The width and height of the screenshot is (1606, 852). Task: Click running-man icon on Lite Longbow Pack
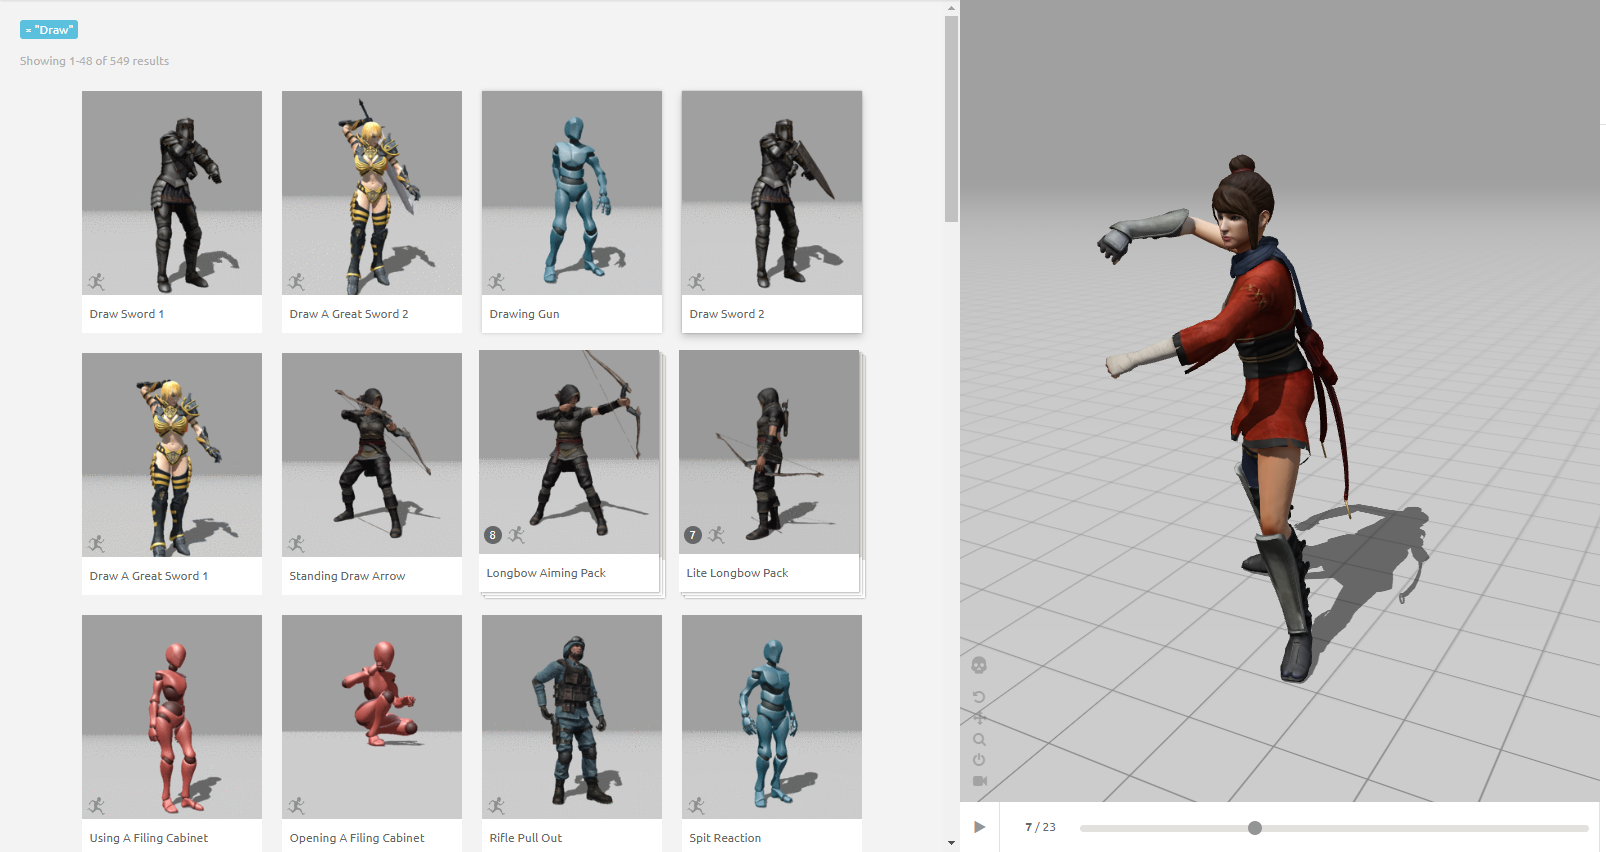coord(716,535)
